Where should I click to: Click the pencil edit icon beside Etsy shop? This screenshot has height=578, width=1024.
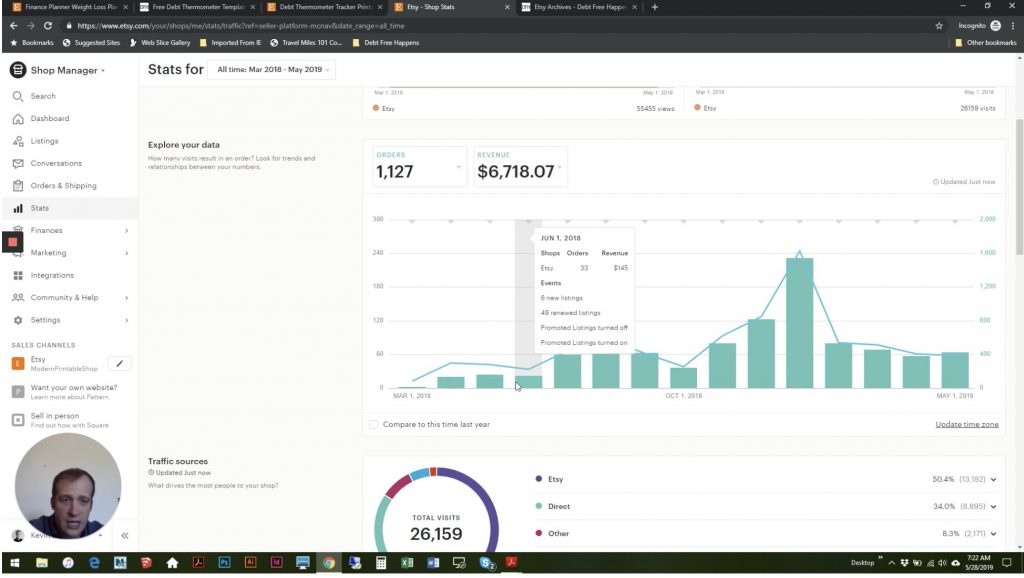[119, 364]
